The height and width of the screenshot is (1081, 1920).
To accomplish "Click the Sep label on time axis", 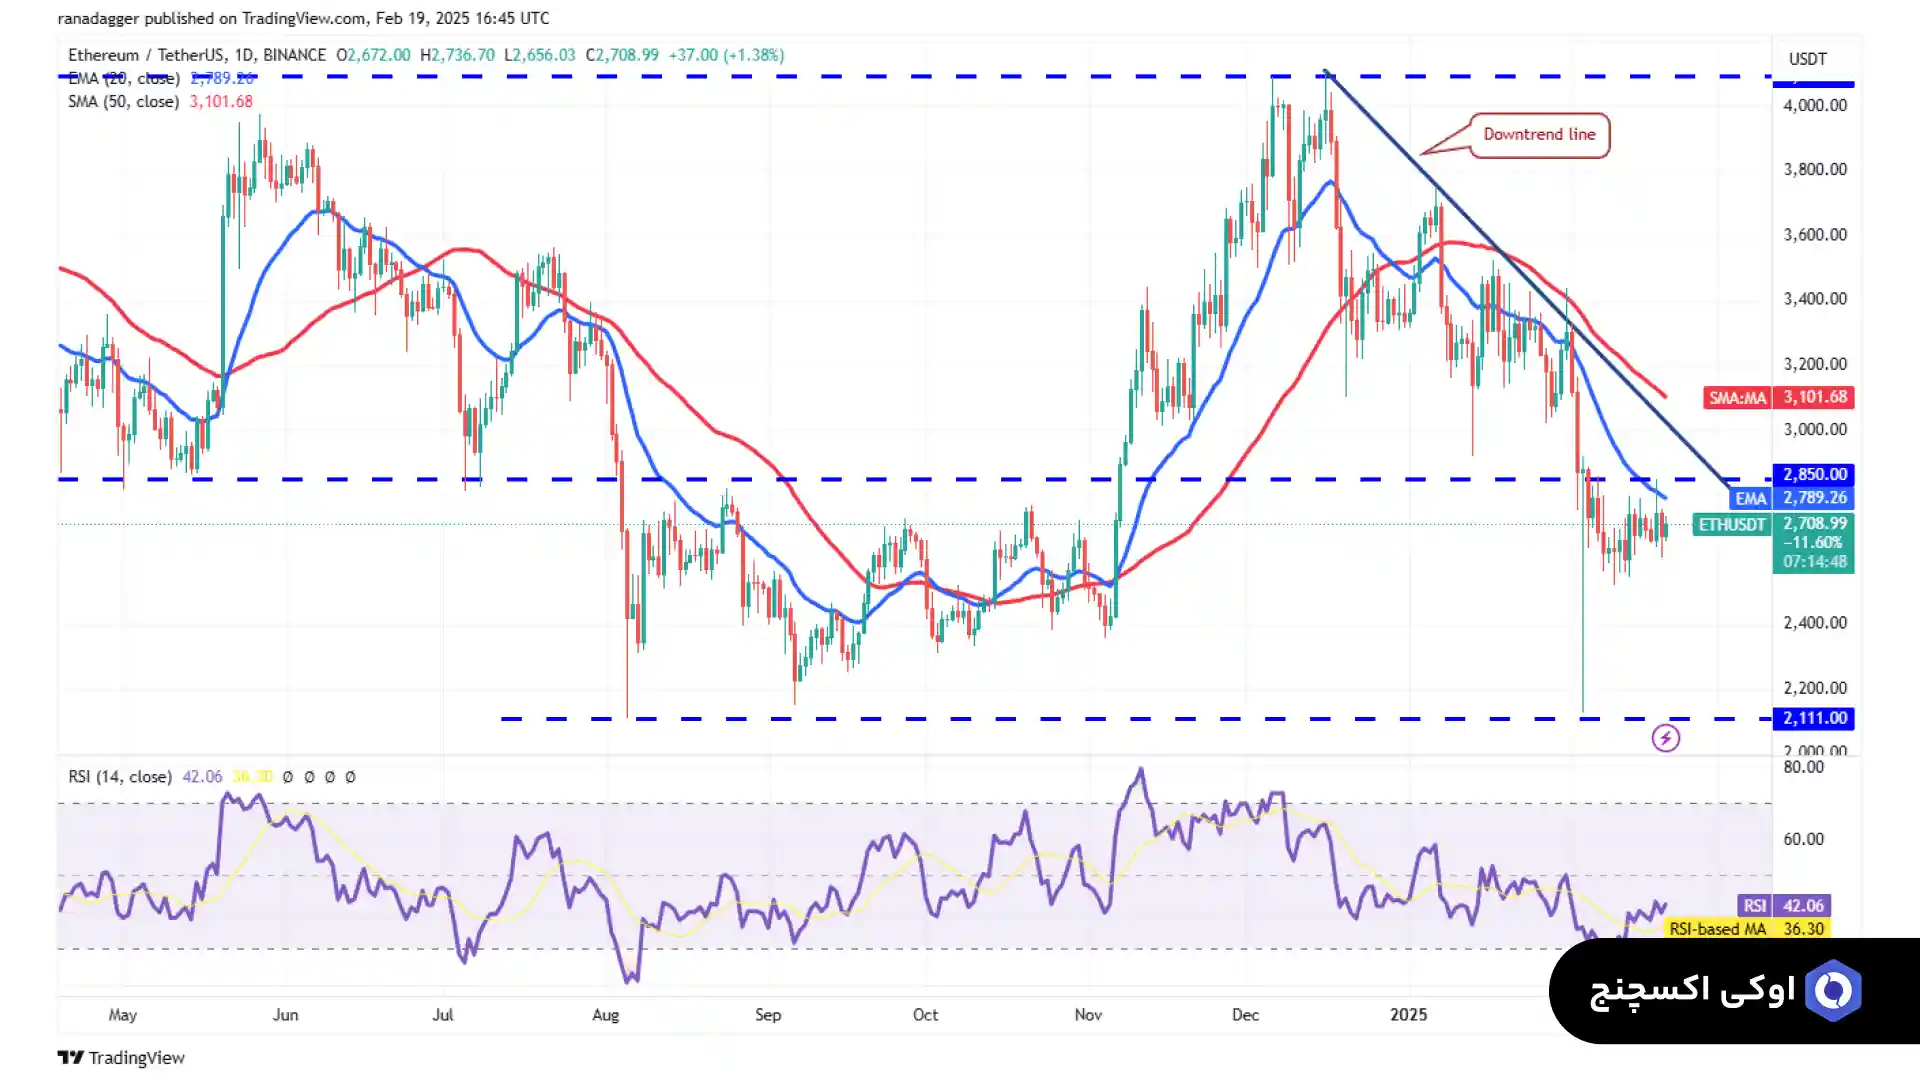I will (768, 1014).
